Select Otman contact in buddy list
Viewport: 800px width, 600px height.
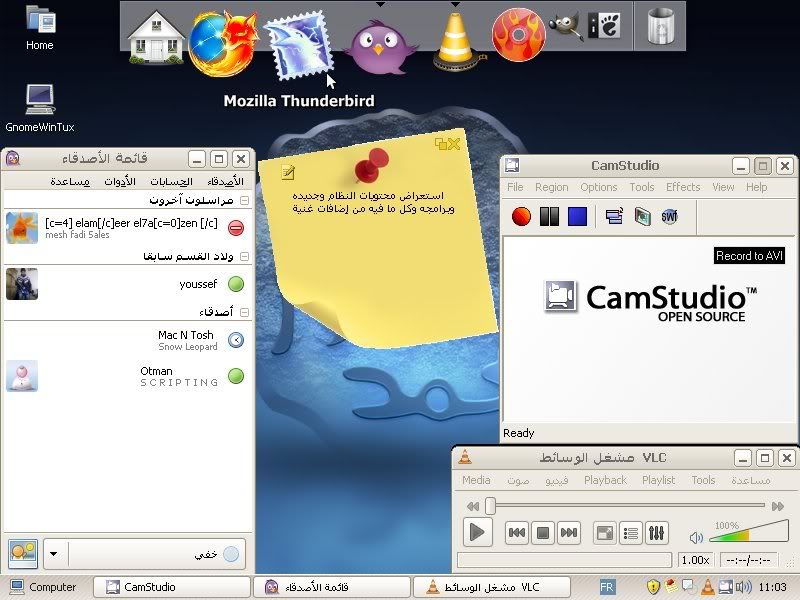(128, 377)
